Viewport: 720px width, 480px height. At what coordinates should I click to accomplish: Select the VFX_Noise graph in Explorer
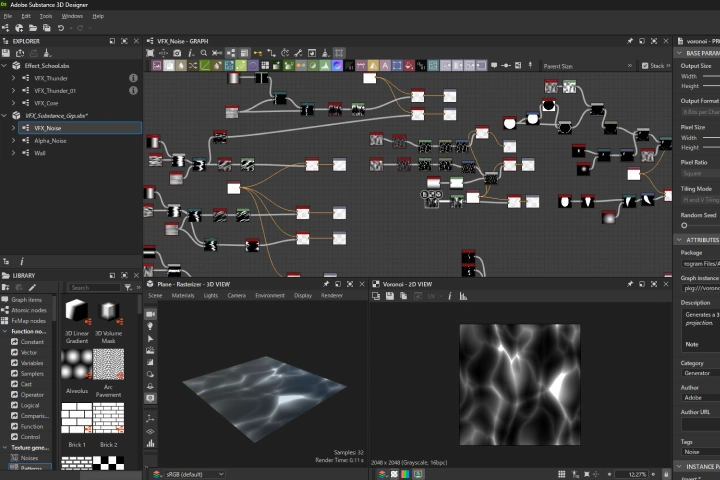point(80,128)
